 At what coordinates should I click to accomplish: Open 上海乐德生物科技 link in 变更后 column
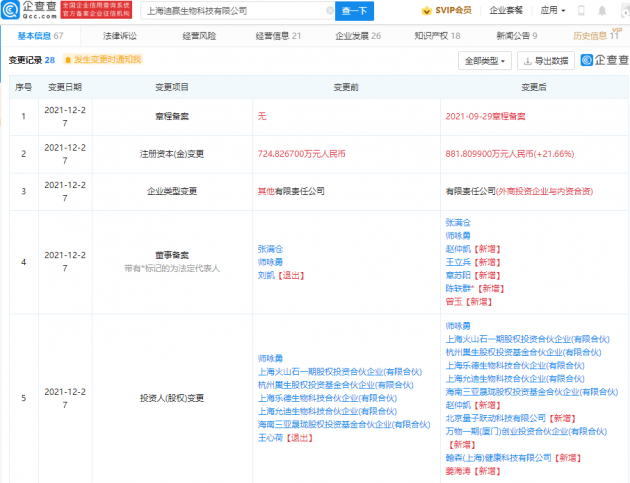click(515, 366)
